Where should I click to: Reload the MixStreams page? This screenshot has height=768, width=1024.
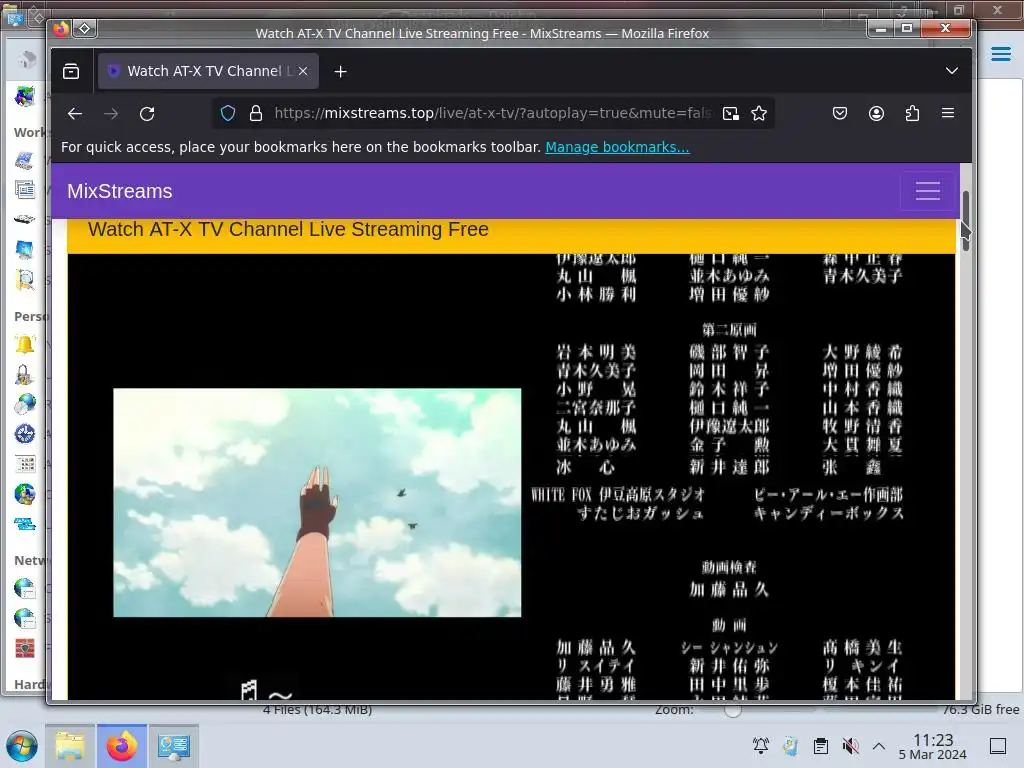[147, 114]
